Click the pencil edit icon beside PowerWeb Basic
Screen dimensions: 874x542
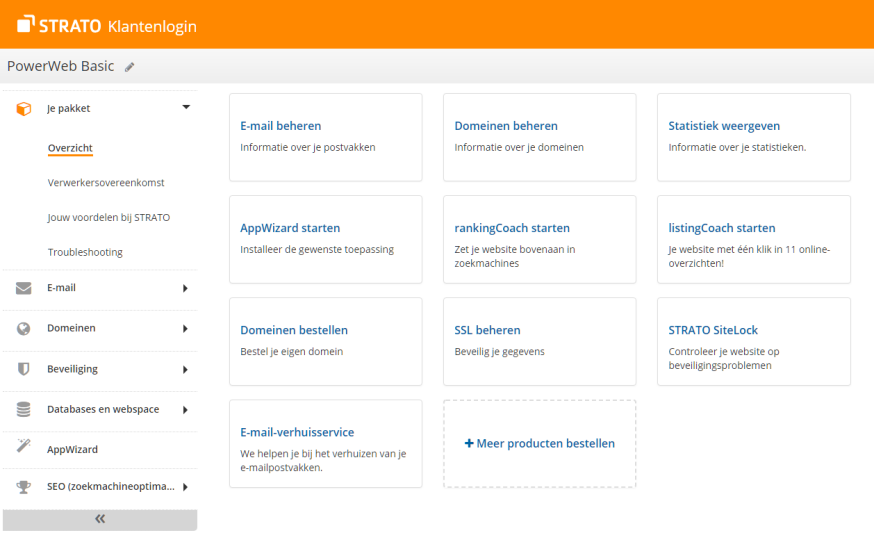point(129,67)
